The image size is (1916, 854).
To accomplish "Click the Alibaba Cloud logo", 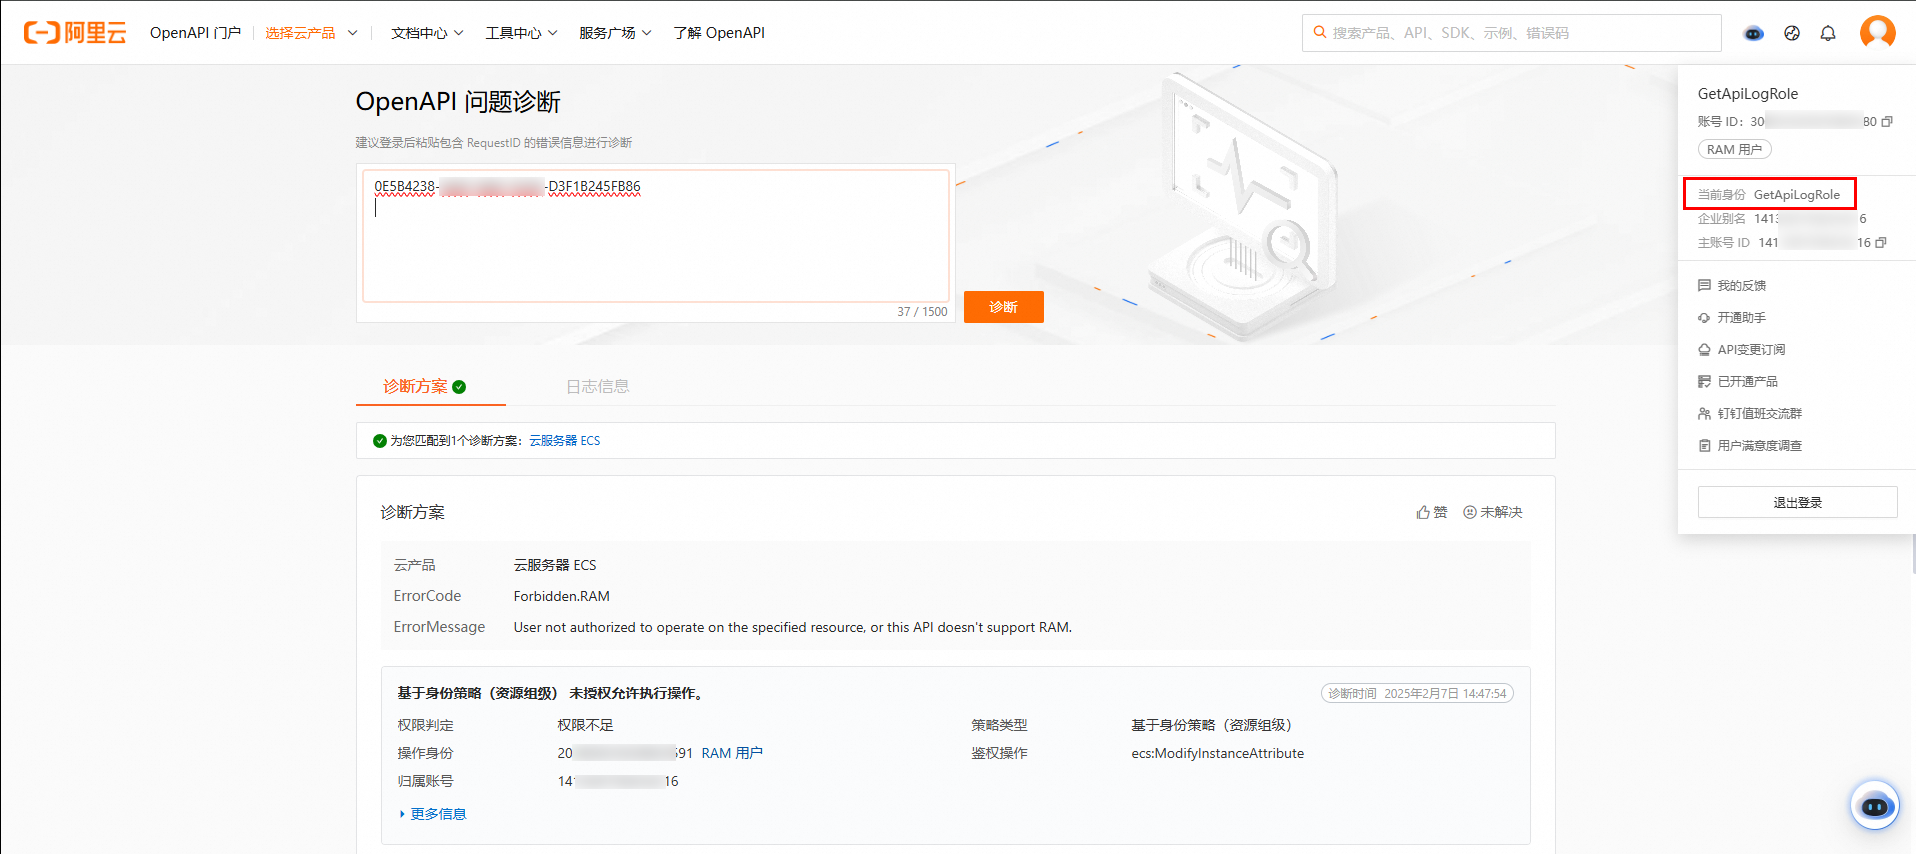I will pyautogui.click(x=75, y=33).
